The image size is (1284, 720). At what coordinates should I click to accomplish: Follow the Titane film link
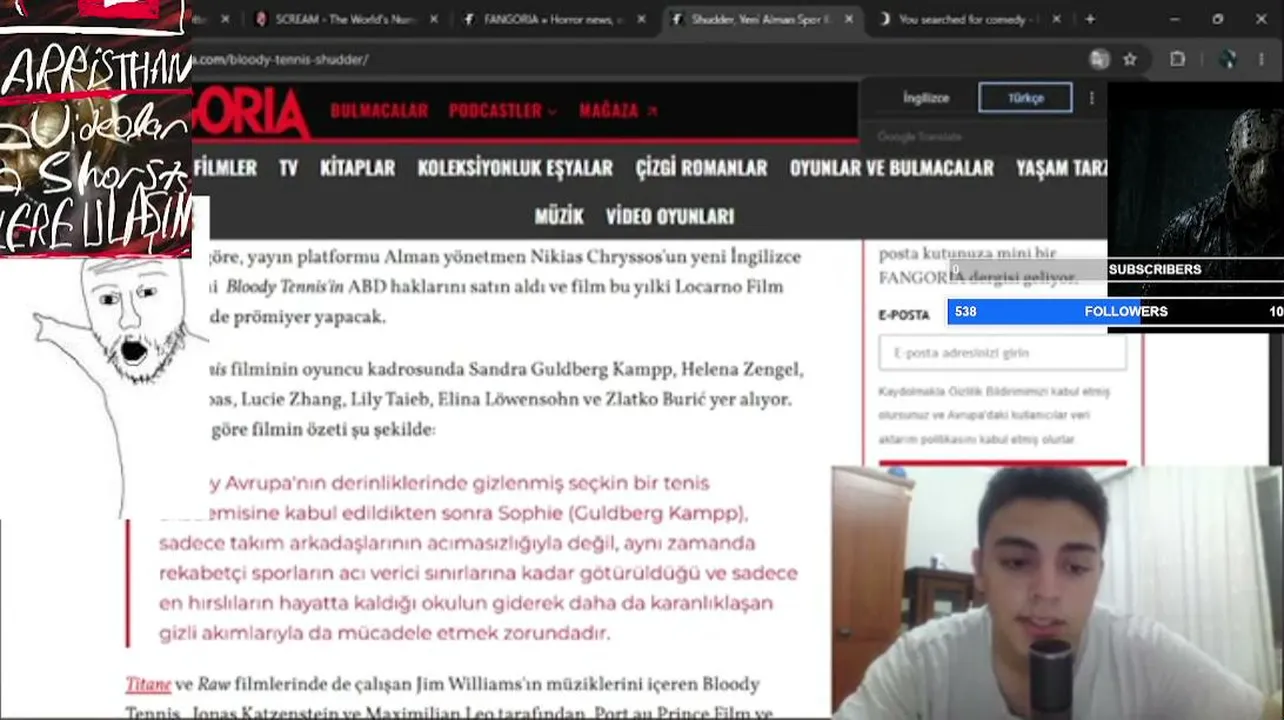point(148,685)
